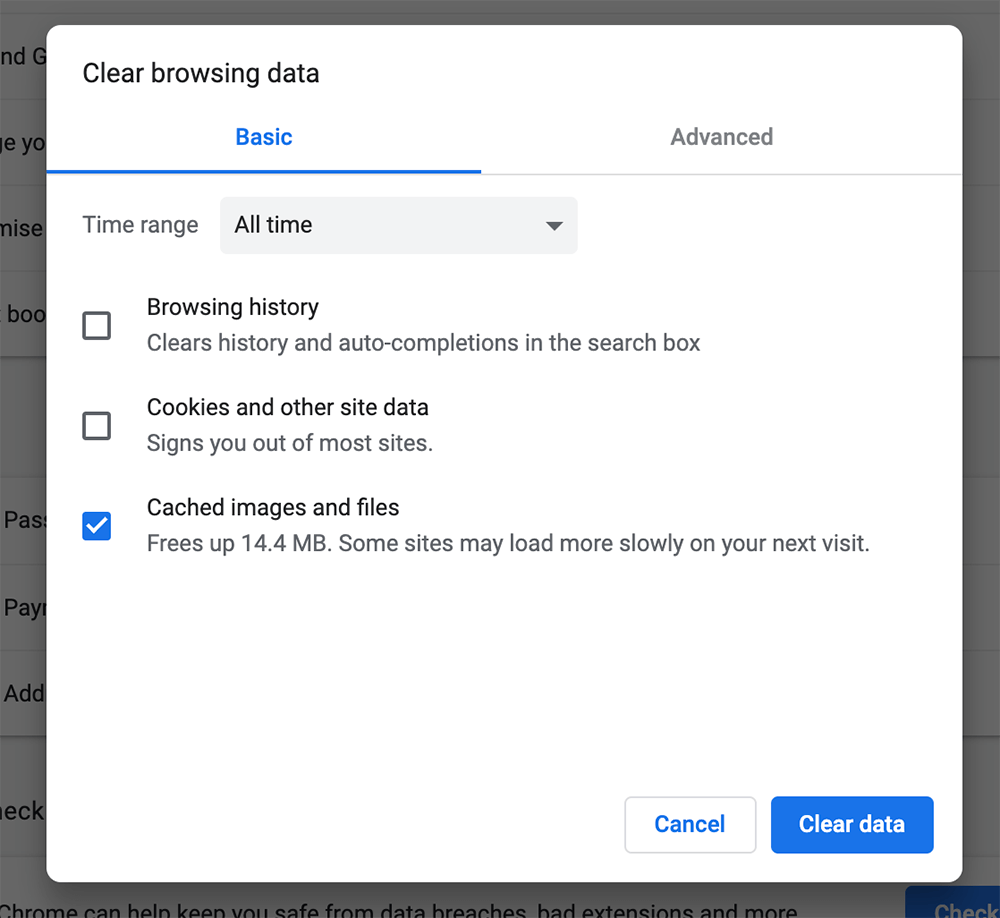This screenshot has height=918, width=1000.
Task: Click the Clear browsing data dialog title
Action: tap(200, 73)
